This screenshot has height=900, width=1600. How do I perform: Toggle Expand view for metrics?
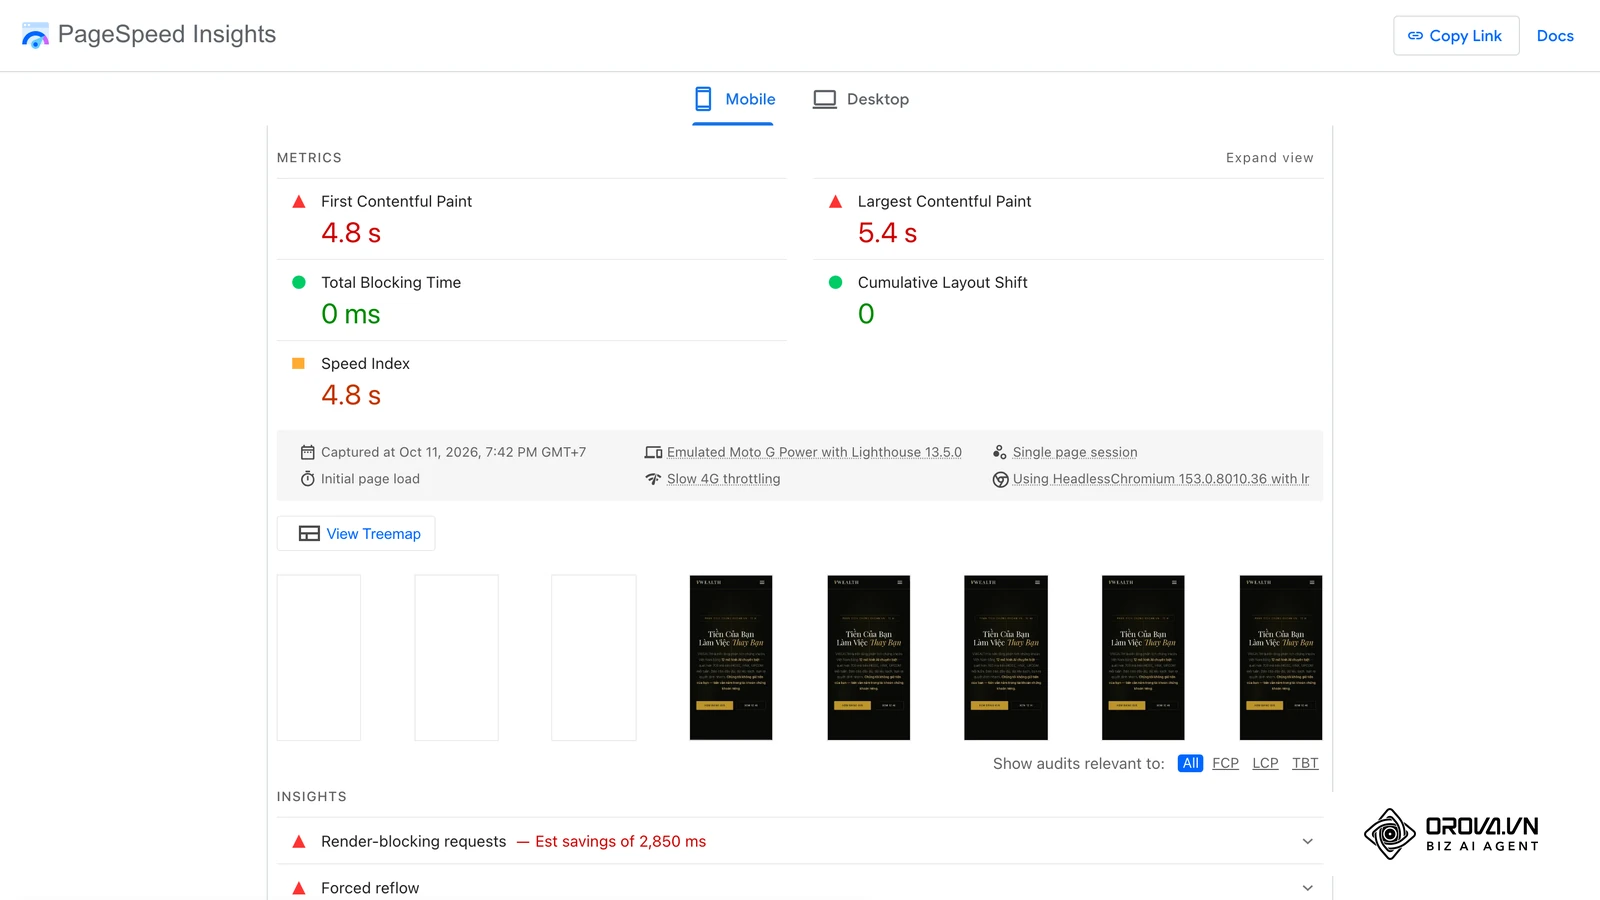coord(1270,158)
